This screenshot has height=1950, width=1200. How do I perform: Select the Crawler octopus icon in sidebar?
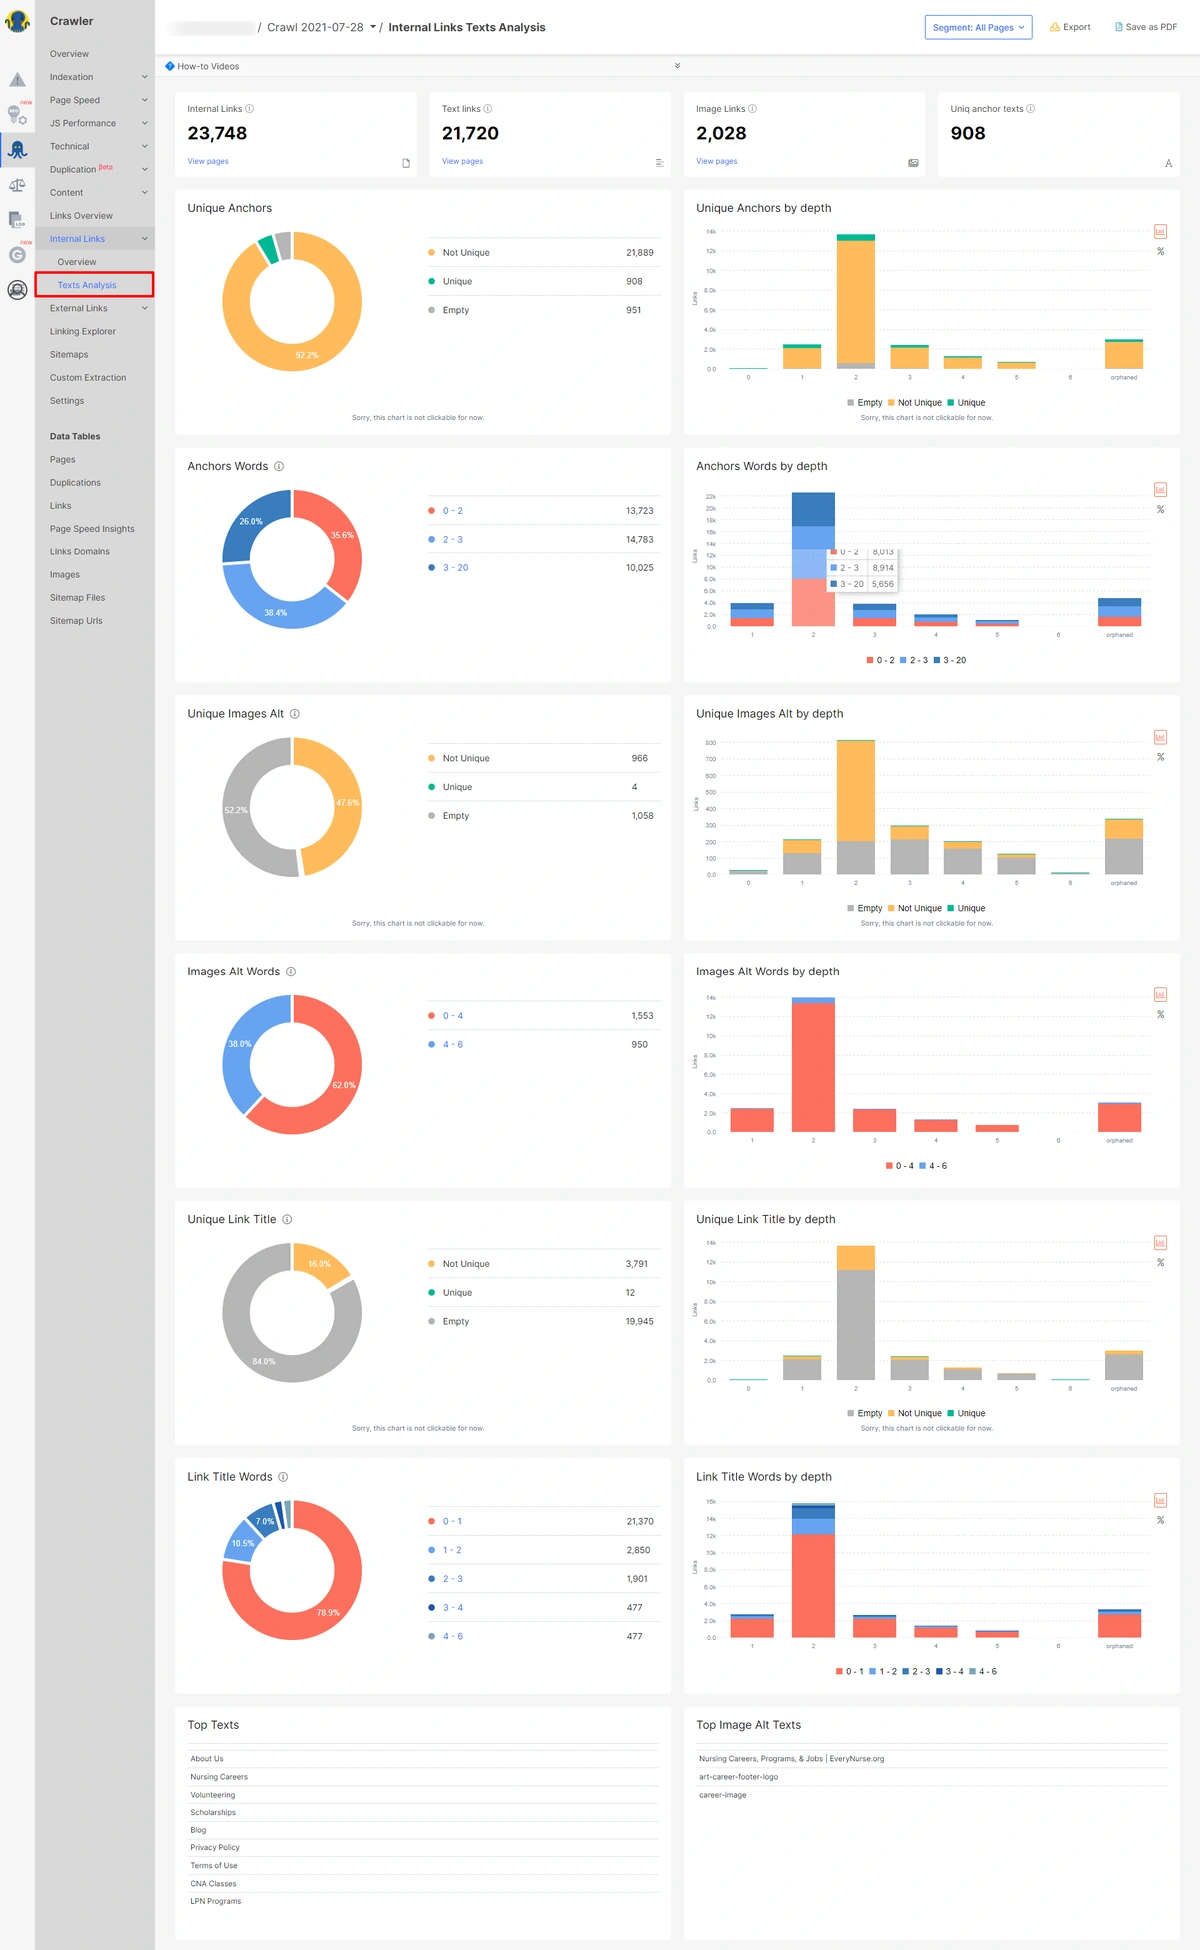click(17, 151)
